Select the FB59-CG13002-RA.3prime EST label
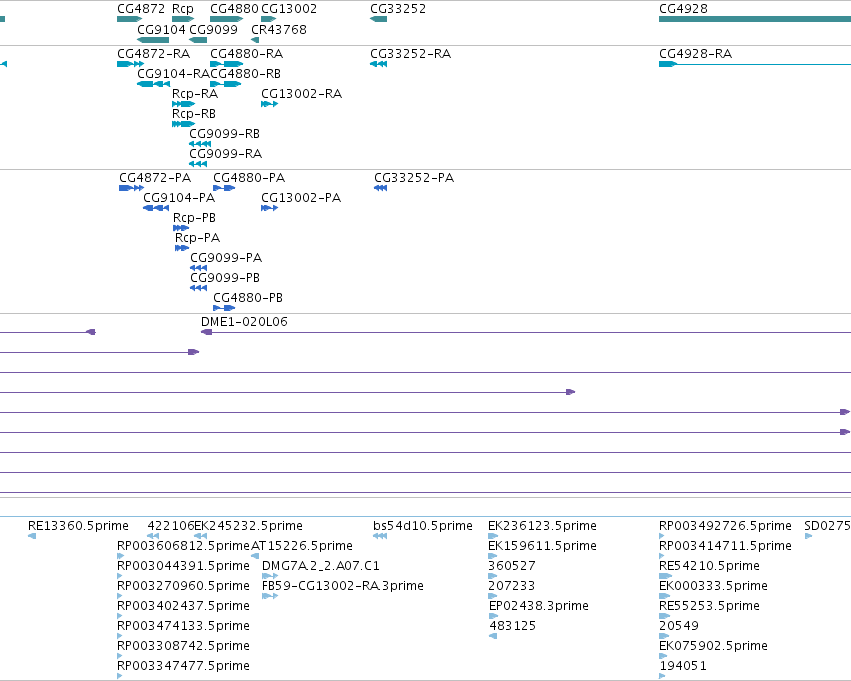Image resolution: width=851 pixels, height=681 pixels. (343, 586)
